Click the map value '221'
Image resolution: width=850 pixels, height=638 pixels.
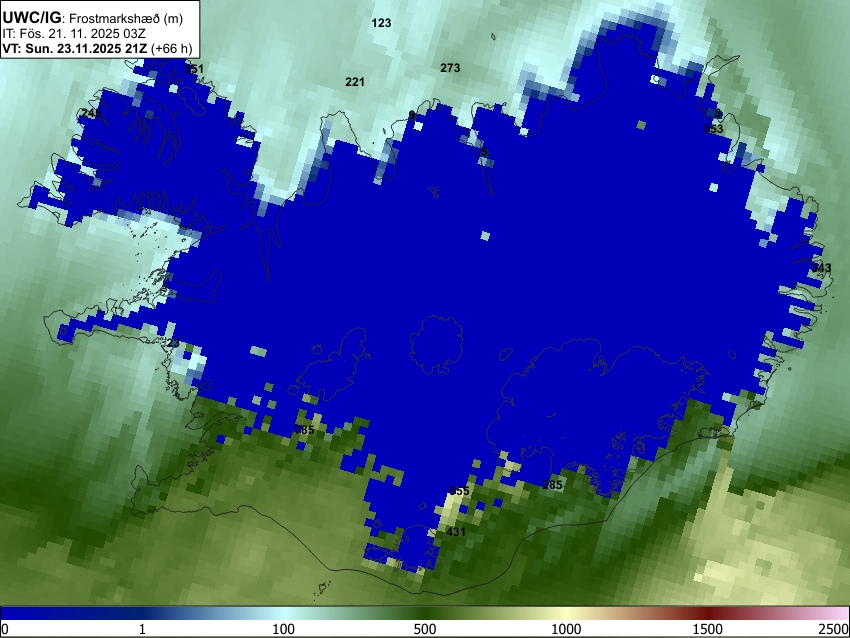(355, 82)
